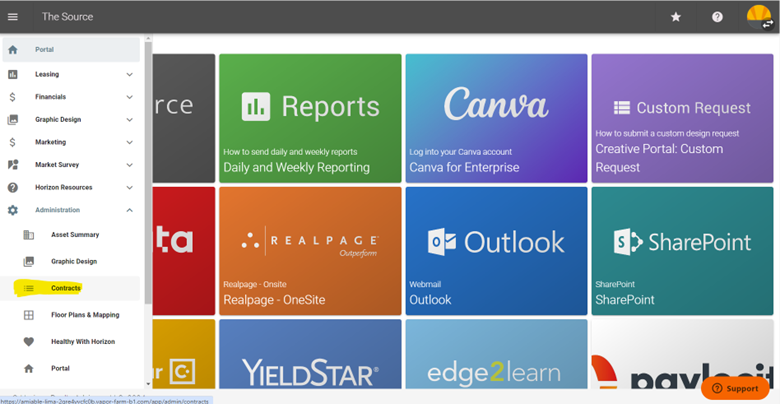
Task: Open the help question mark icon
Action: point(717,17)
